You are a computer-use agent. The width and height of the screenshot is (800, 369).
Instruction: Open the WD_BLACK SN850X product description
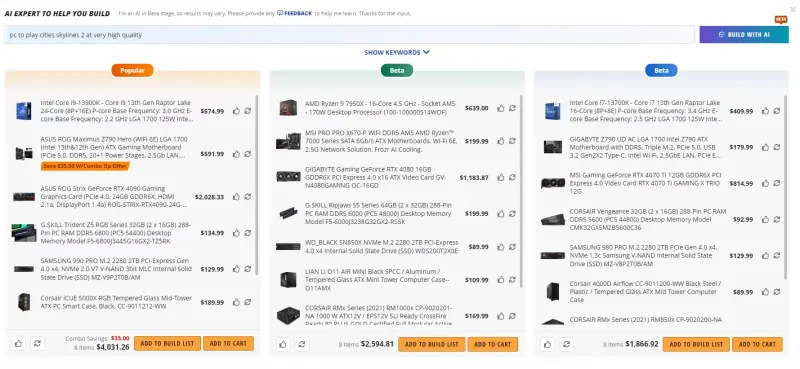[382, 247]
